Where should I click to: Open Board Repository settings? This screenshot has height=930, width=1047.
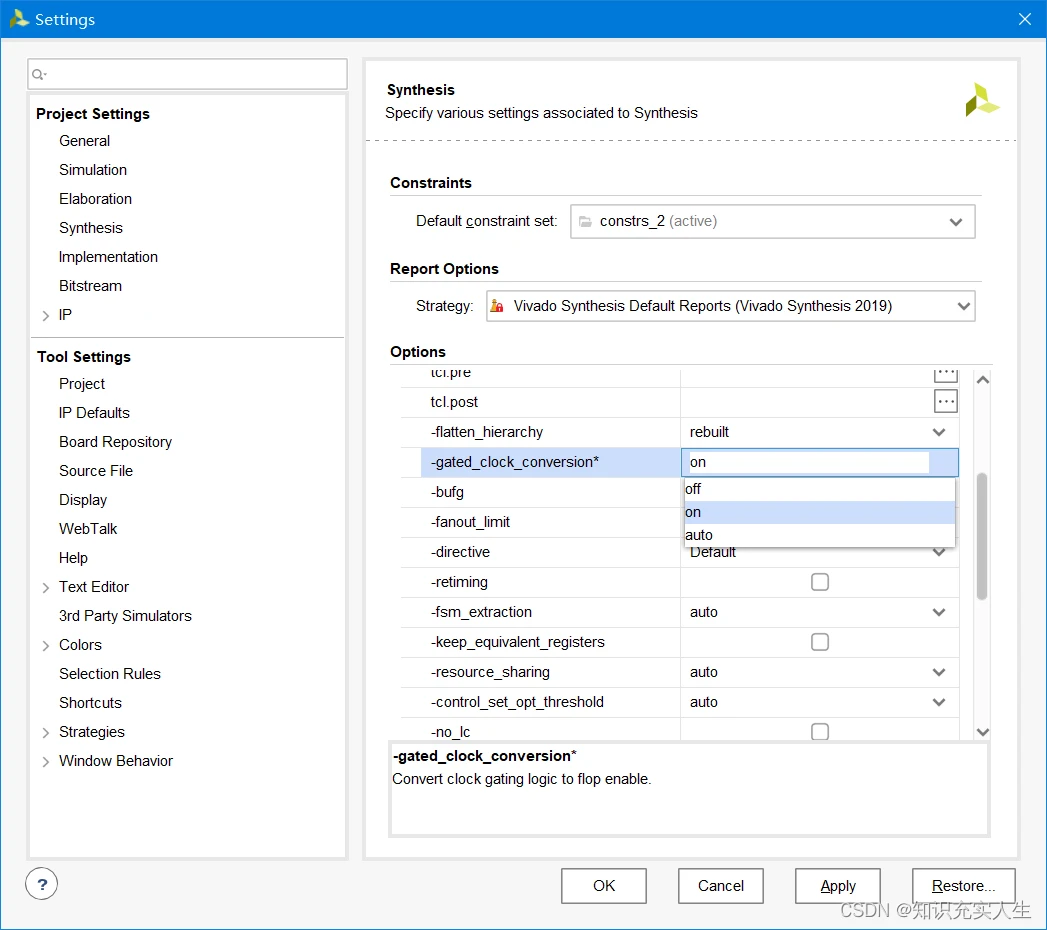pyautogui.click(x=116, y=442)
